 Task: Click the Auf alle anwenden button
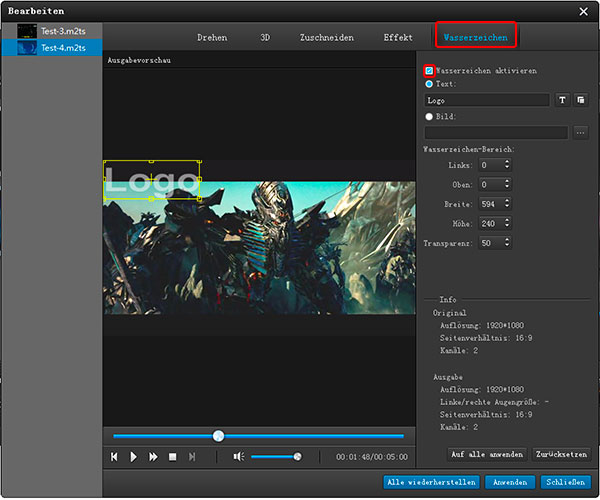coord(487,454)
